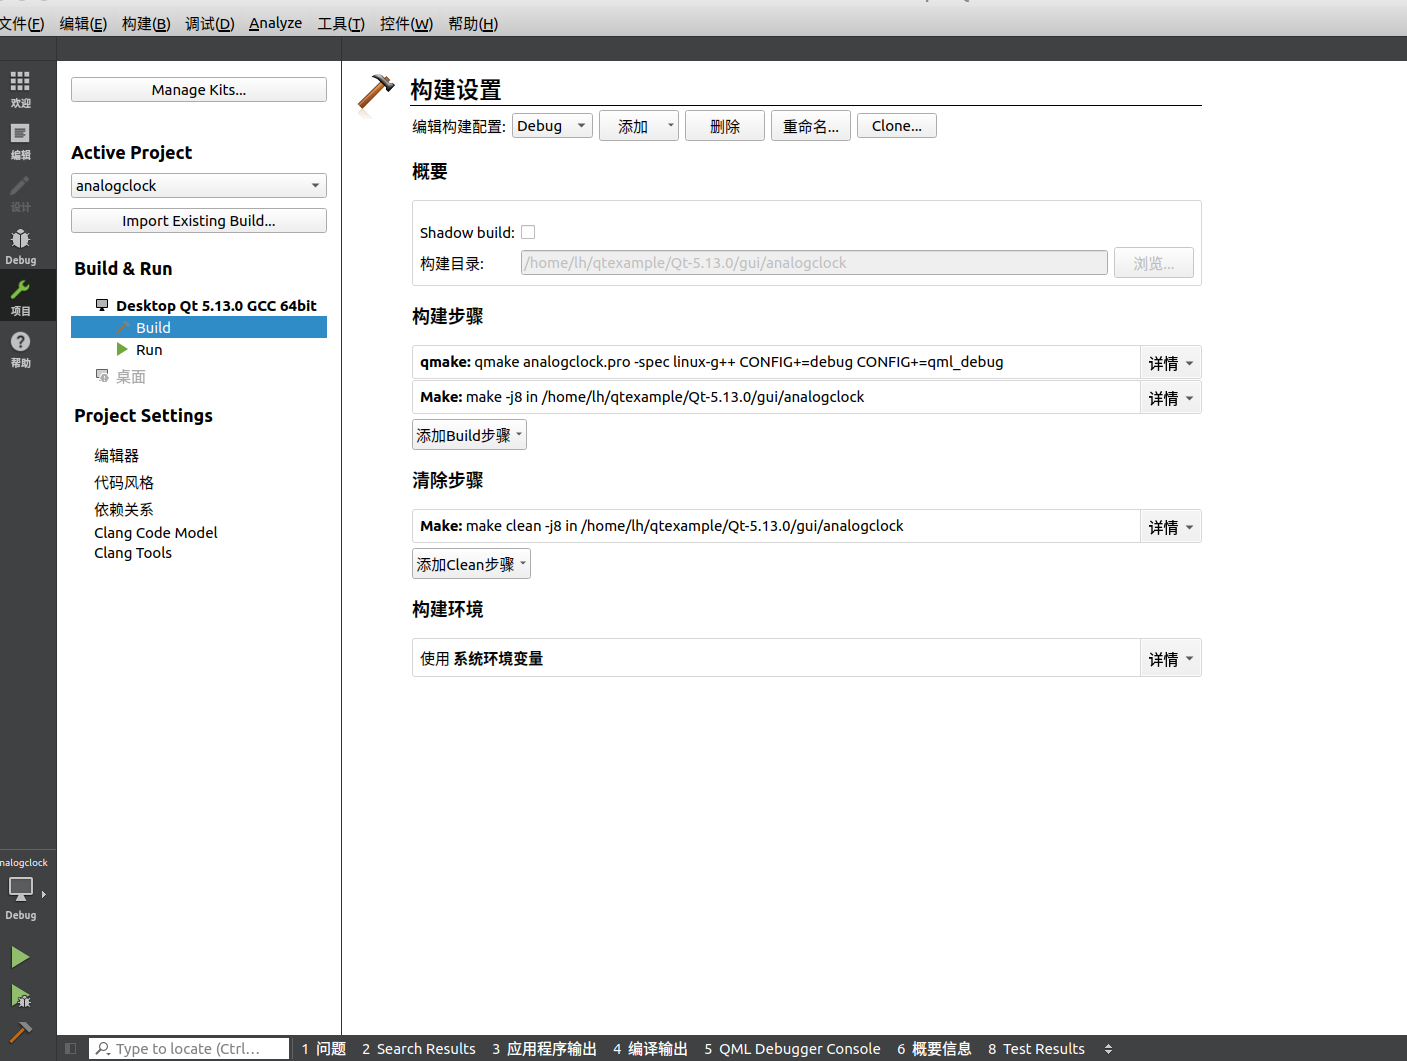Open the Debug mode icon
Image resolution: width=1407 pixels, height=1061 pixels.
click(x=20, y=245)
